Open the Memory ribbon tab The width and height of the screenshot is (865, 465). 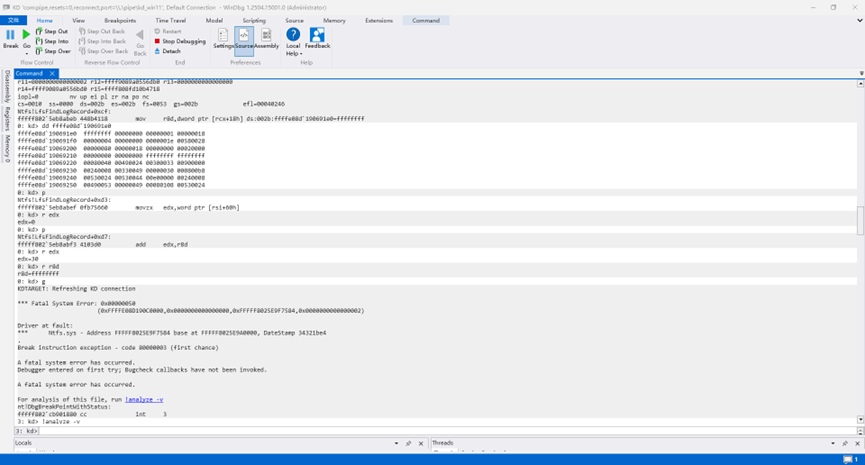334,20
